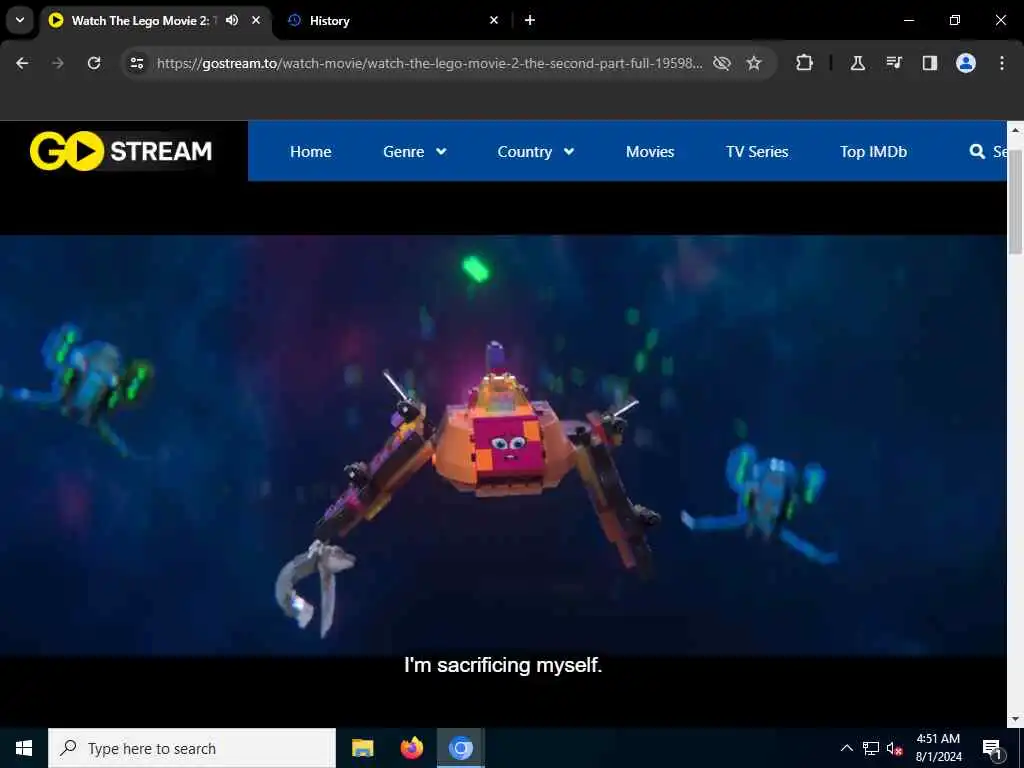The height and width of the screenshot is (768, 1024).
Task: Switch to the History tab
Action: click(390, 20)
